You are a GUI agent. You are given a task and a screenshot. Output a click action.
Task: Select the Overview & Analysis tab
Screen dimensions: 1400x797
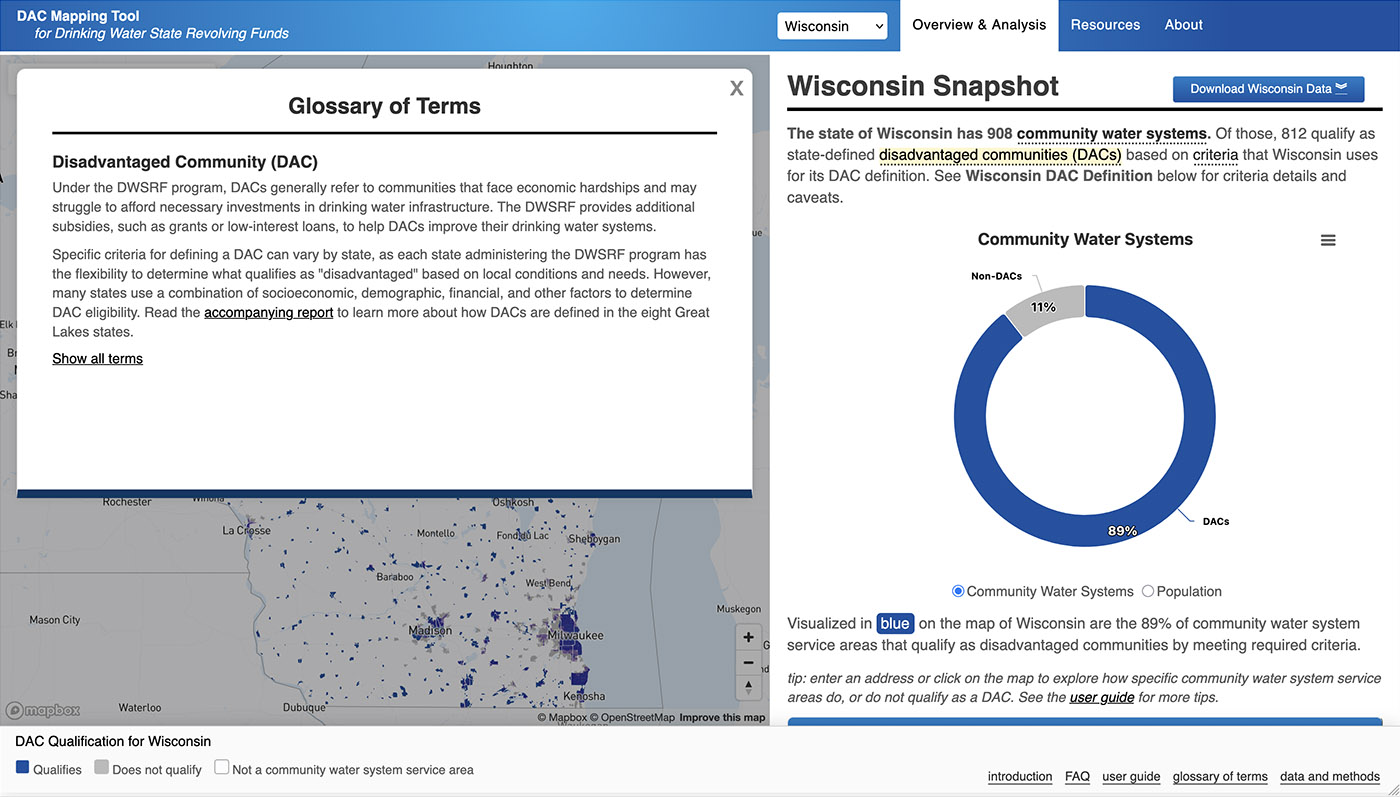[979, 25]
